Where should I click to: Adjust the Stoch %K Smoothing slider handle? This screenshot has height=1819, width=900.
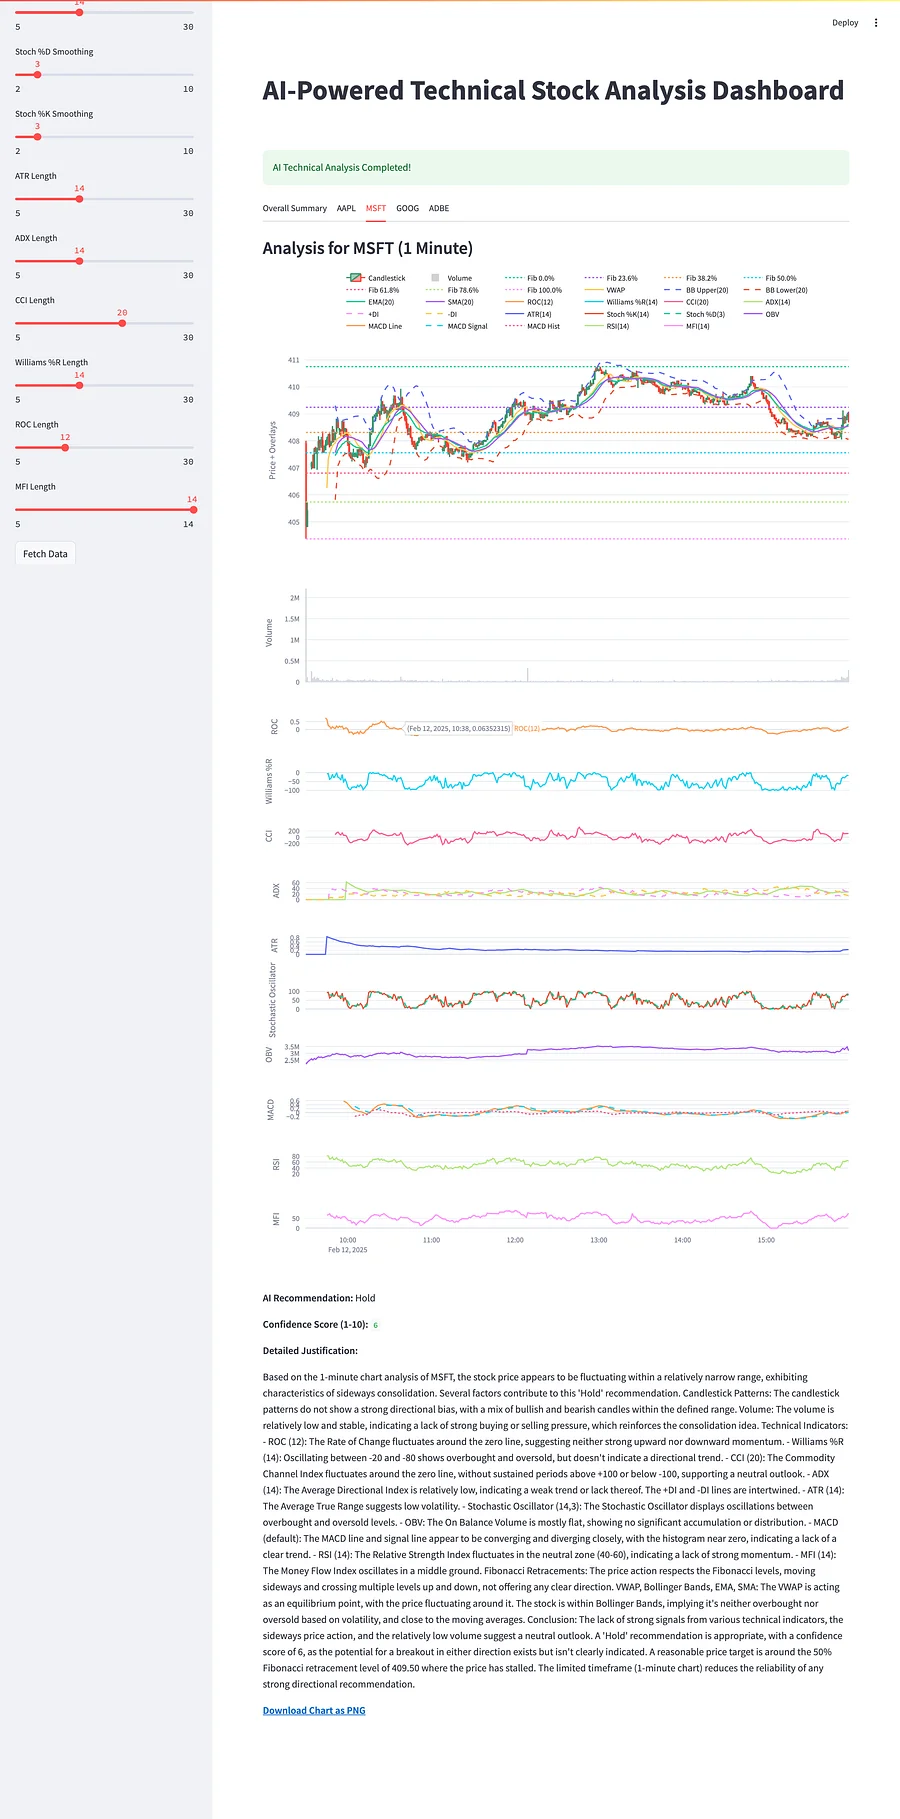tap(37, 137)
